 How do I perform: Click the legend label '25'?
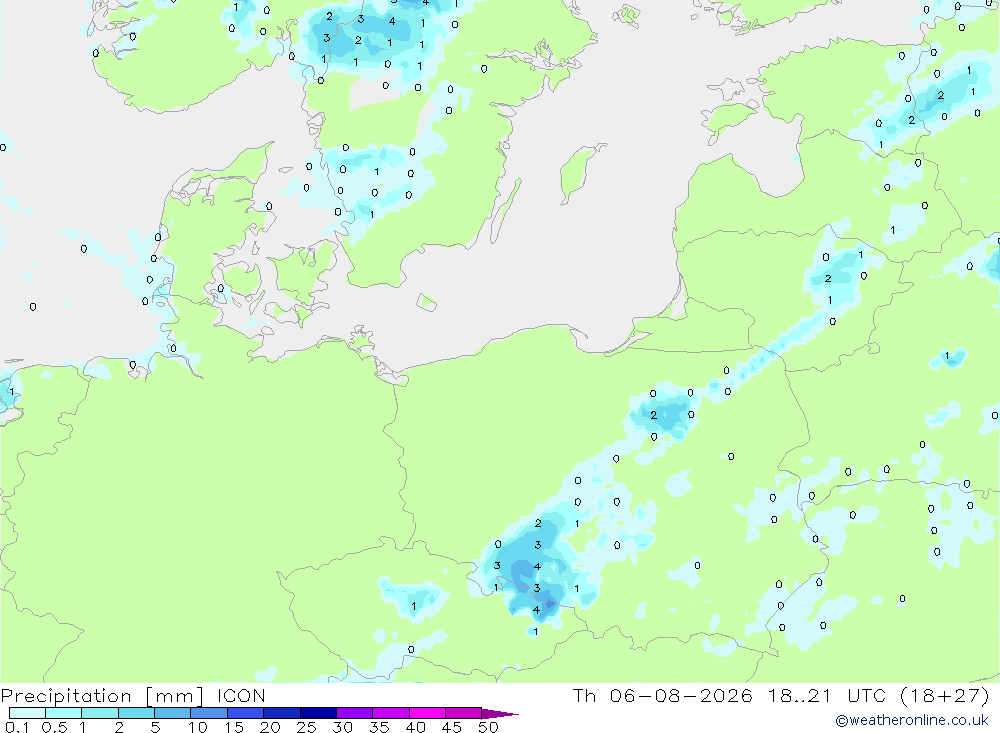pyautogui.click(x=307, y=727)
